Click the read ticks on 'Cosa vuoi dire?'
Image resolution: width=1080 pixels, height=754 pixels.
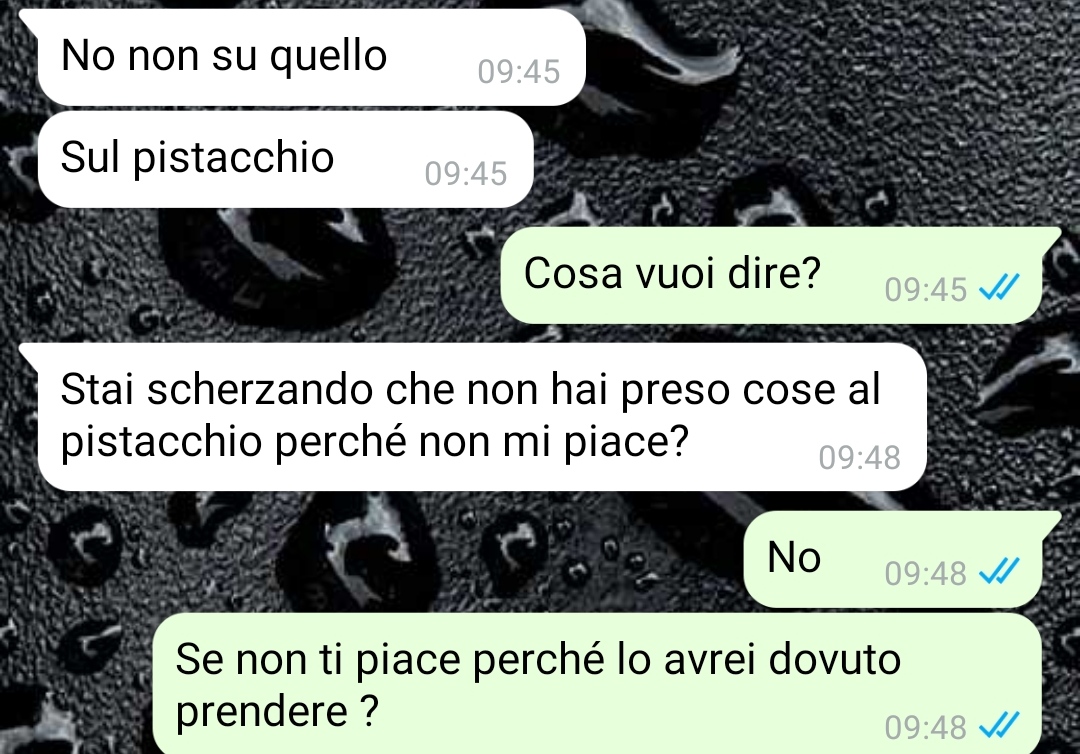999,289
